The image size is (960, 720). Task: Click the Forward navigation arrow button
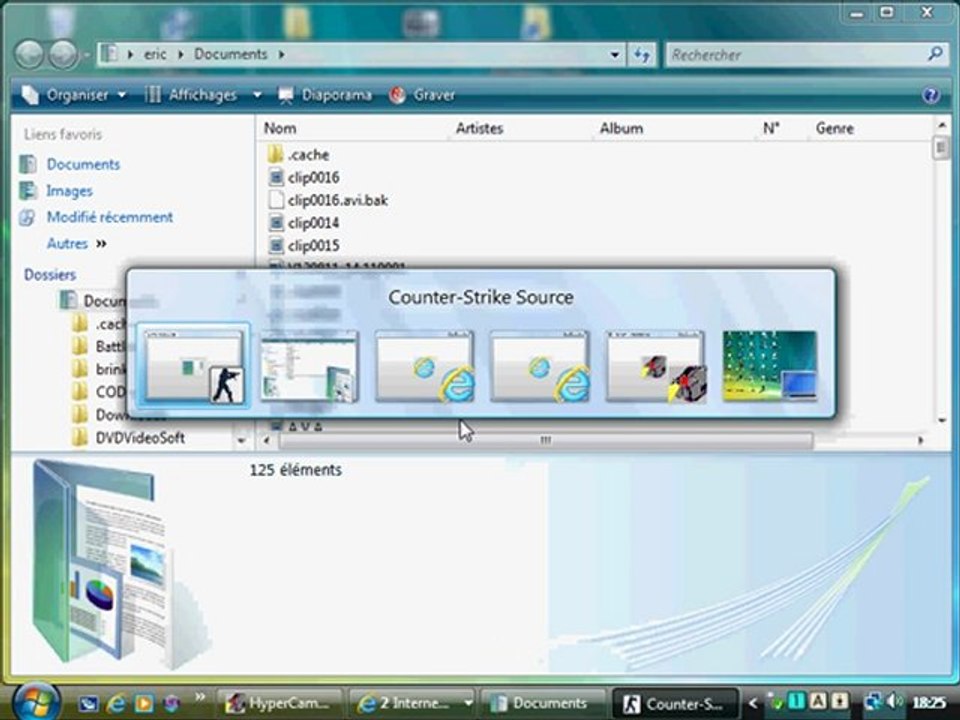pyautogui.click(x=63, y=54)
